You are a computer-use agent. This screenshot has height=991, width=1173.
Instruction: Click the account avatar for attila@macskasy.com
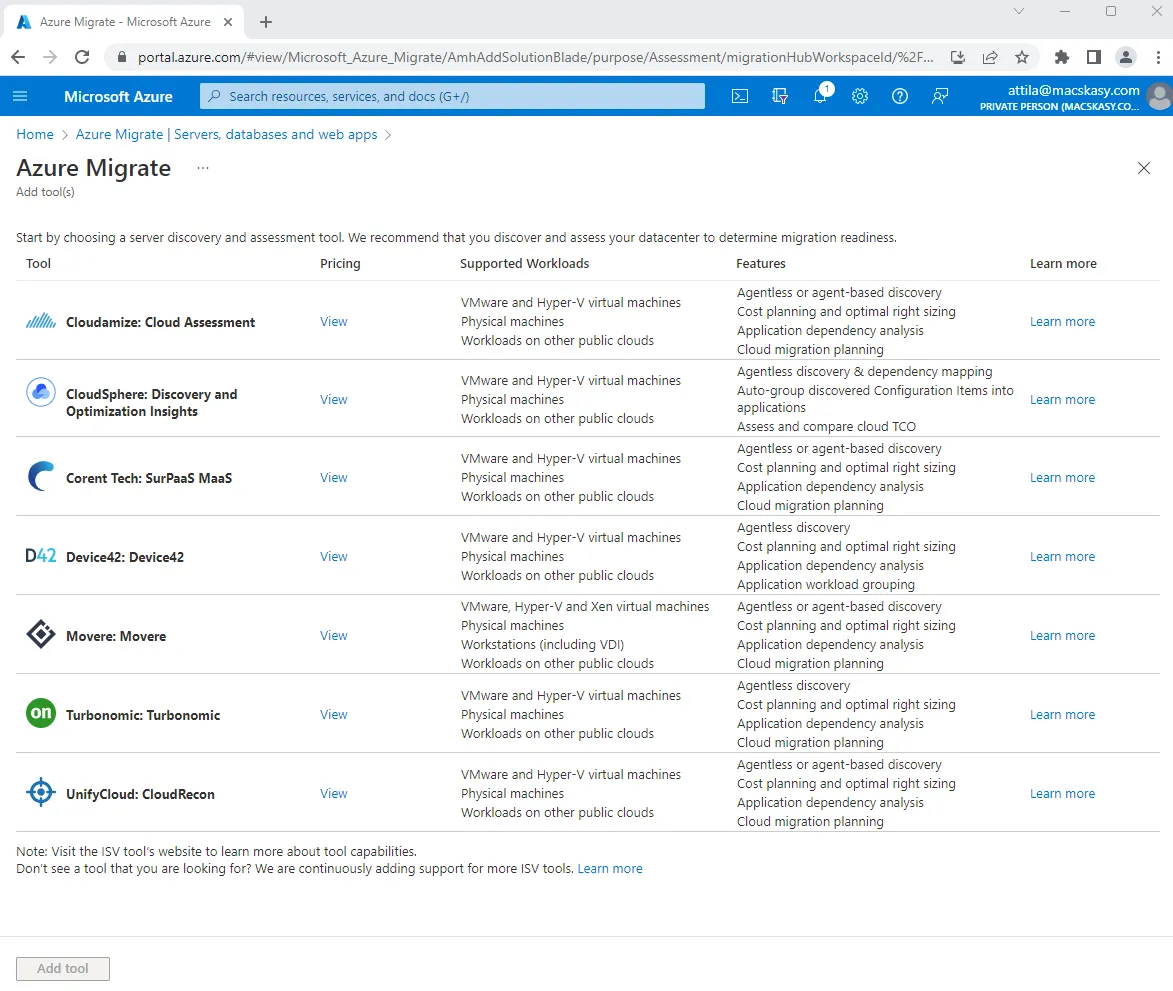1160,96
